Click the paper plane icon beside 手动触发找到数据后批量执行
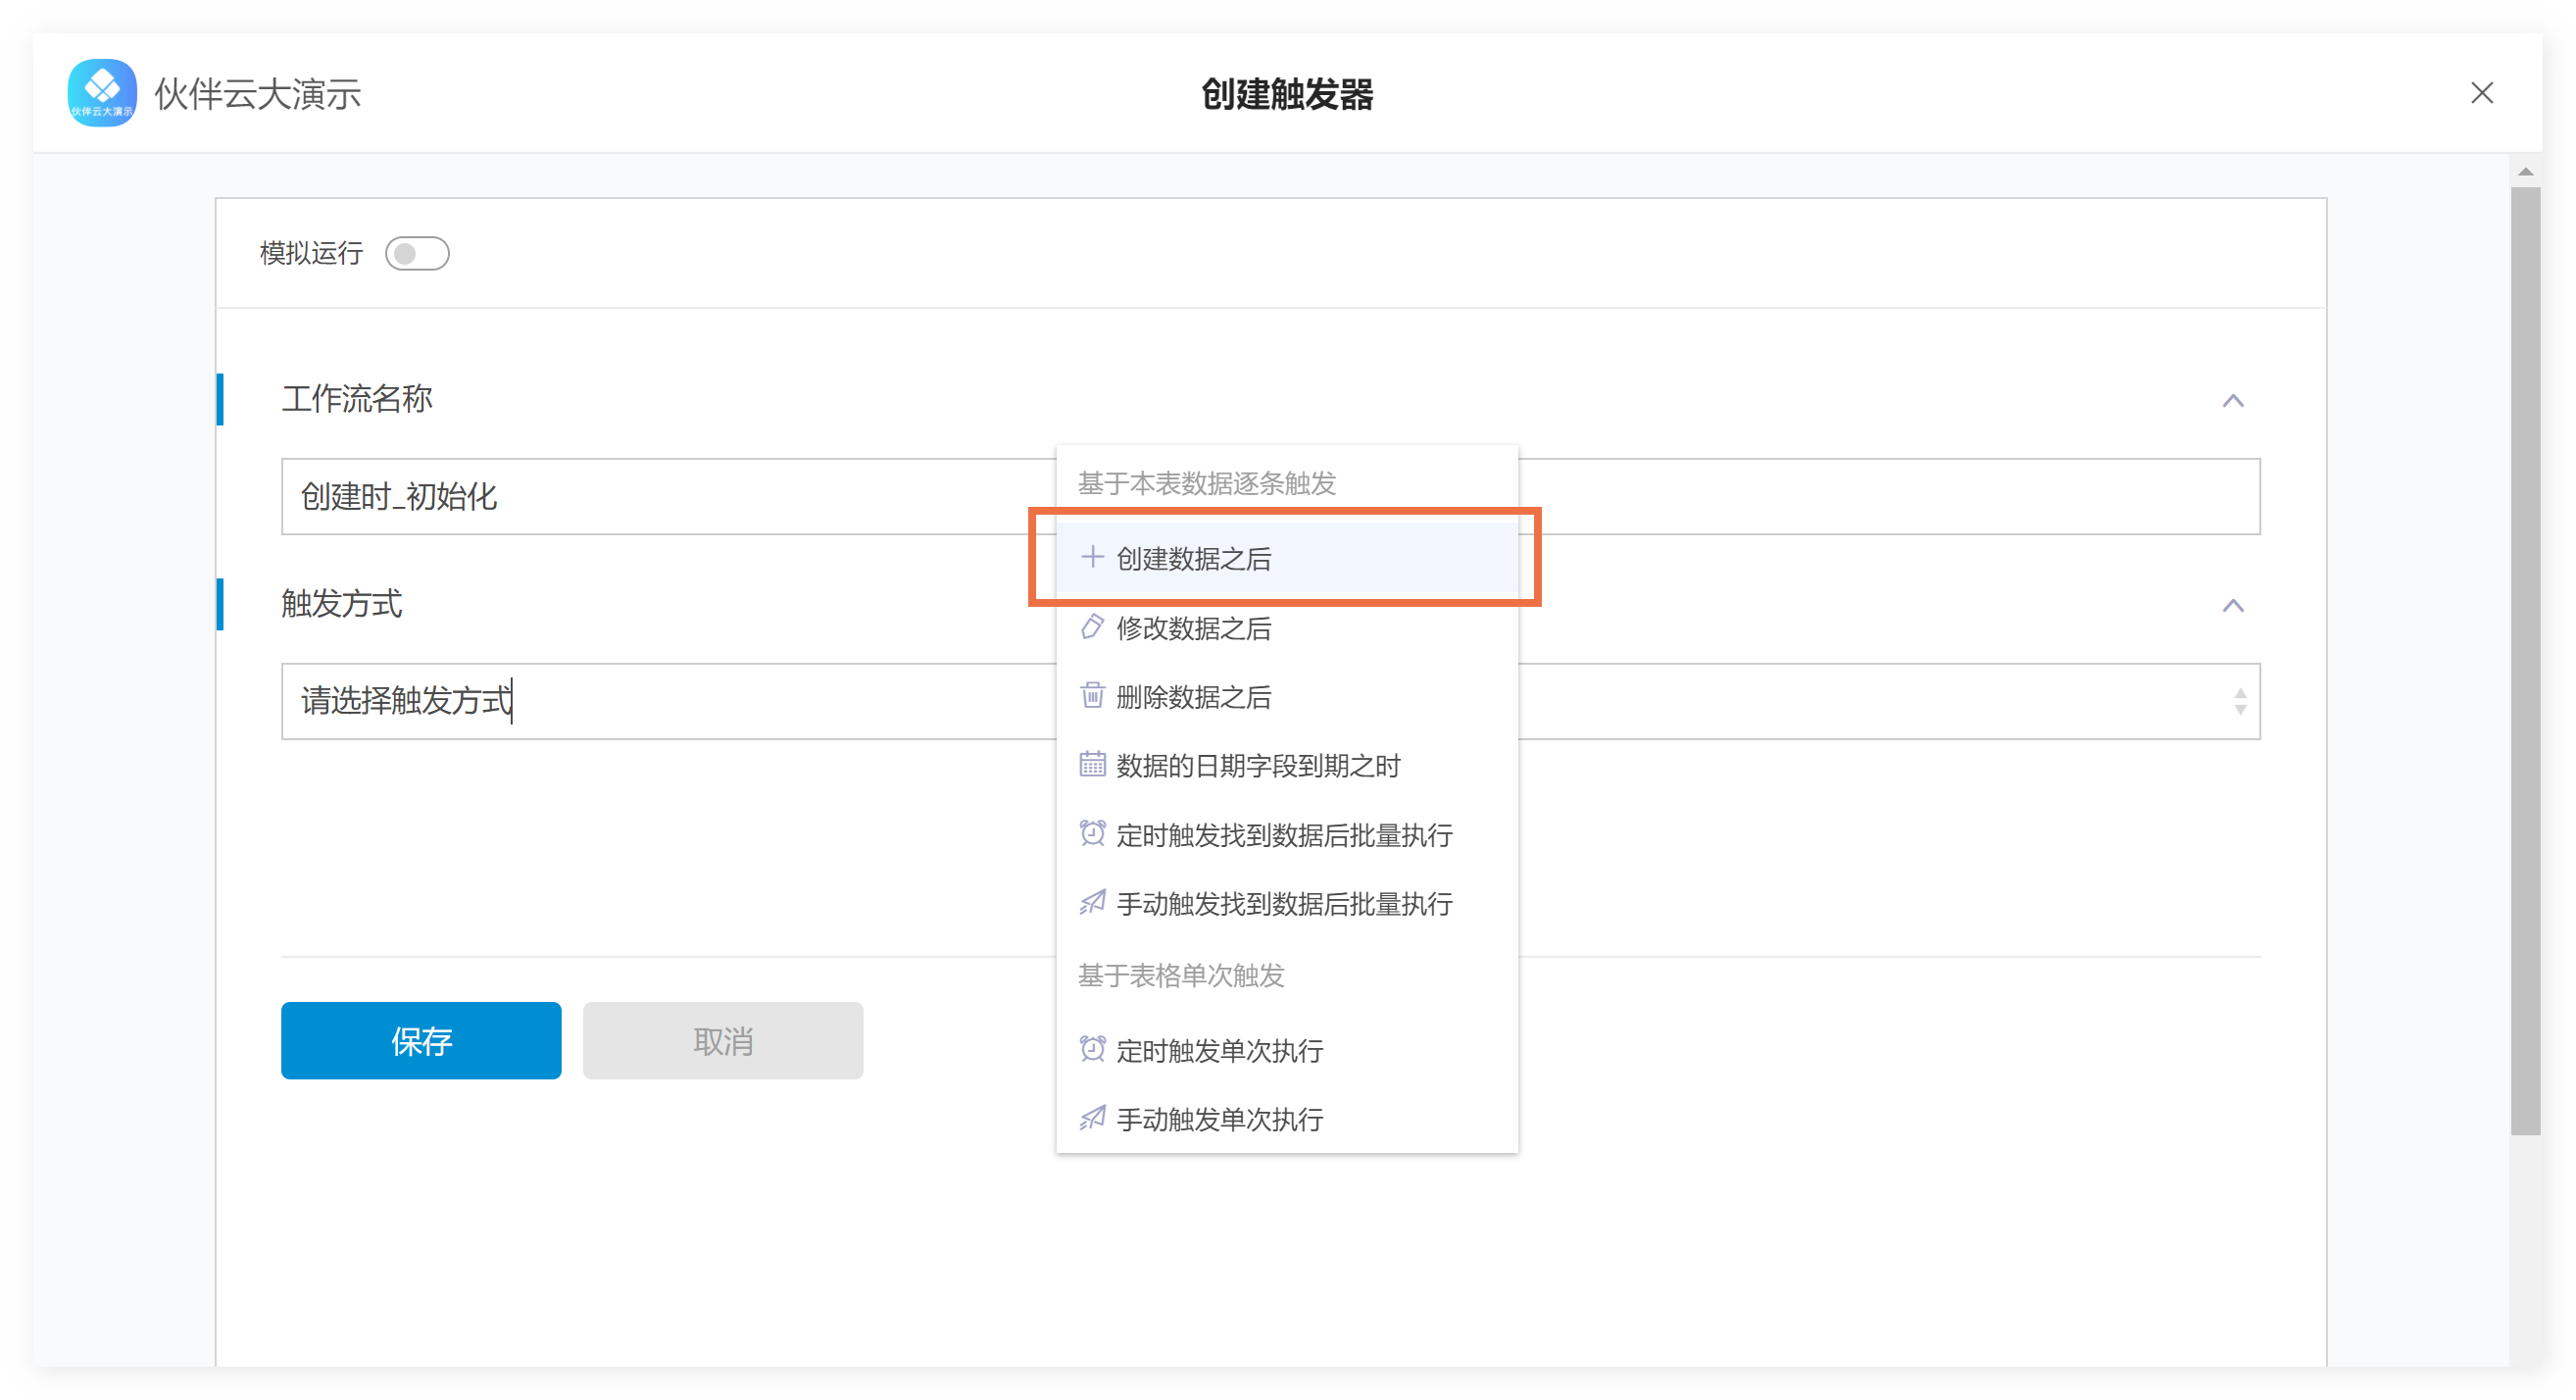The height and width of the screenshot is (1400, 2576). click(x=1092, y=903)
